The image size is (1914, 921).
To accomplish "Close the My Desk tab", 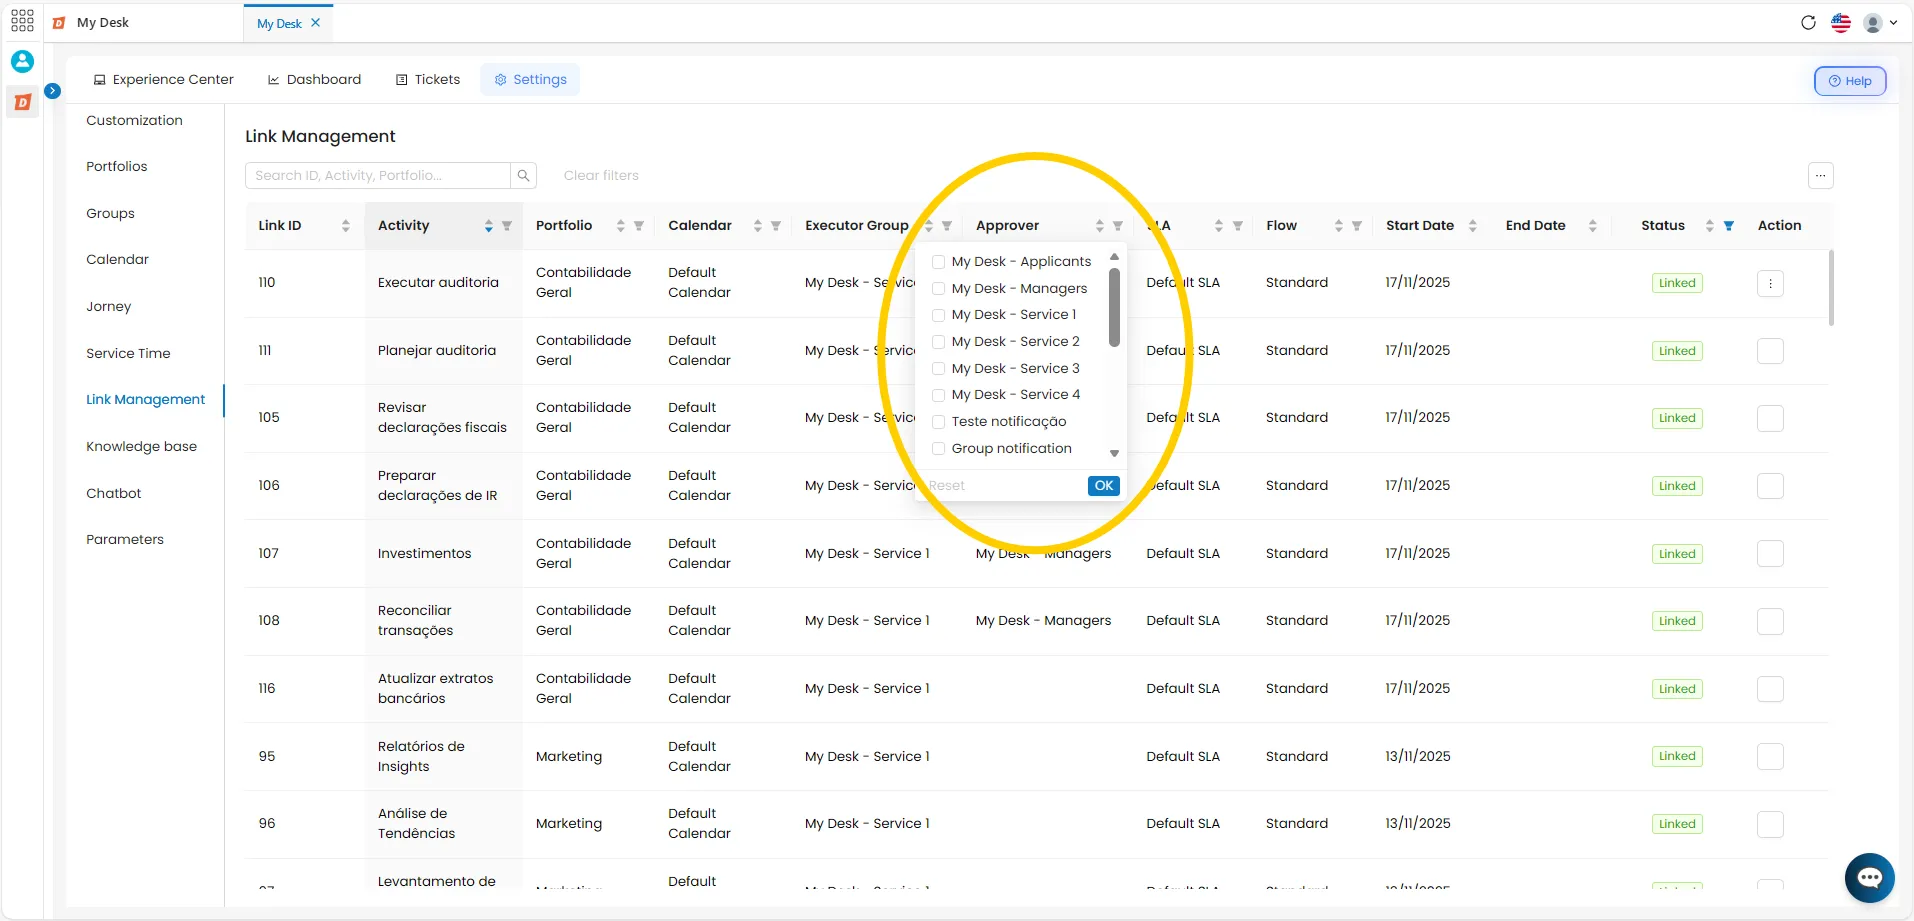I will pos(315,22).
